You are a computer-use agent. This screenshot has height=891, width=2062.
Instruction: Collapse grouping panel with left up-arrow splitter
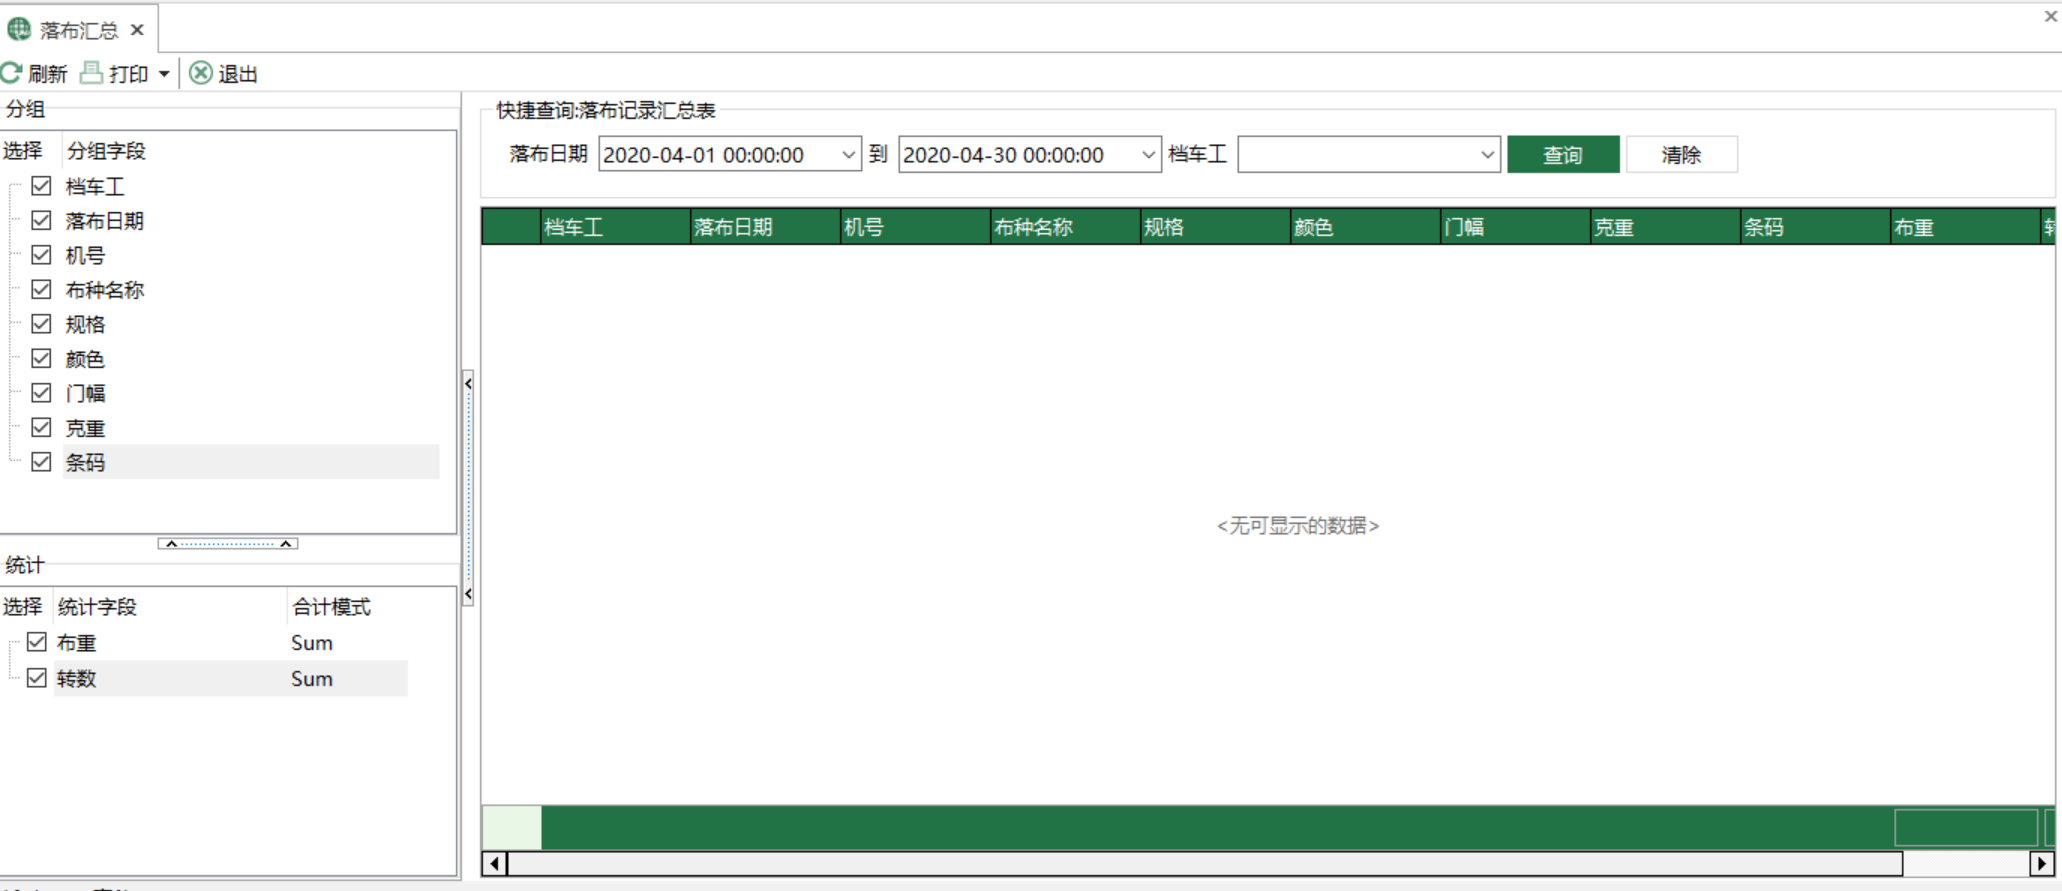point(171,544)
